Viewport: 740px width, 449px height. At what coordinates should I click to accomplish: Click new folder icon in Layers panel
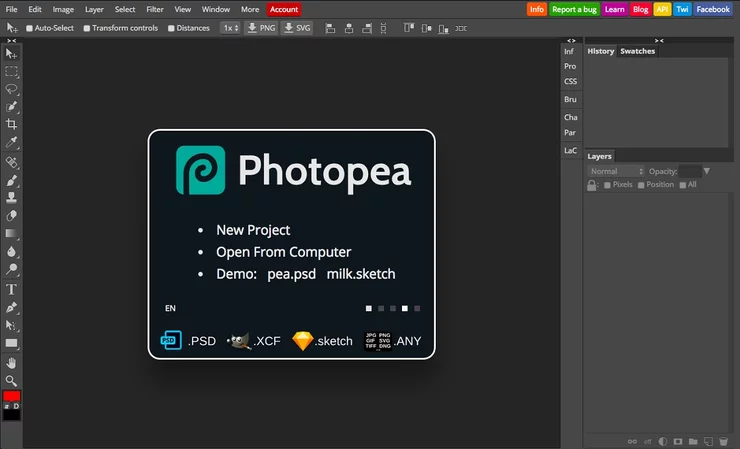[693, 441]
